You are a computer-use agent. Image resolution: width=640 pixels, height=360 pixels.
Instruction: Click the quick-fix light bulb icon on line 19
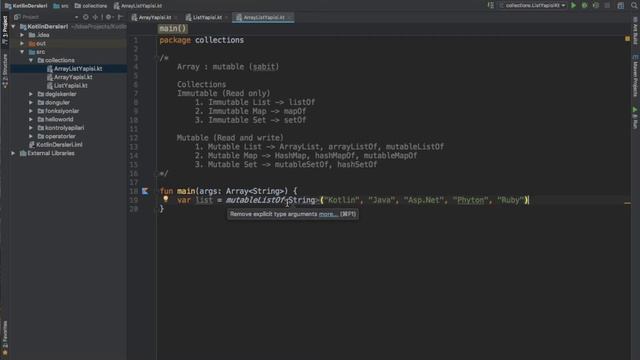166,199
